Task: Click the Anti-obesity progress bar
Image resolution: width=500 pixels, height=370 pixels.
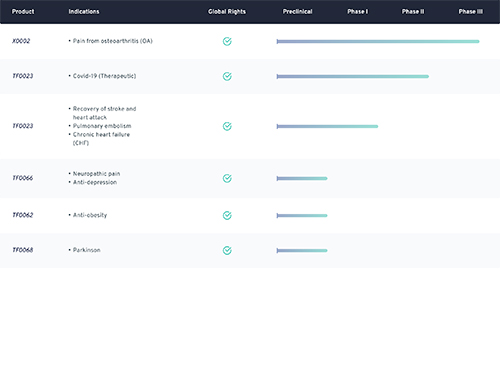Action: pos(302,215)
